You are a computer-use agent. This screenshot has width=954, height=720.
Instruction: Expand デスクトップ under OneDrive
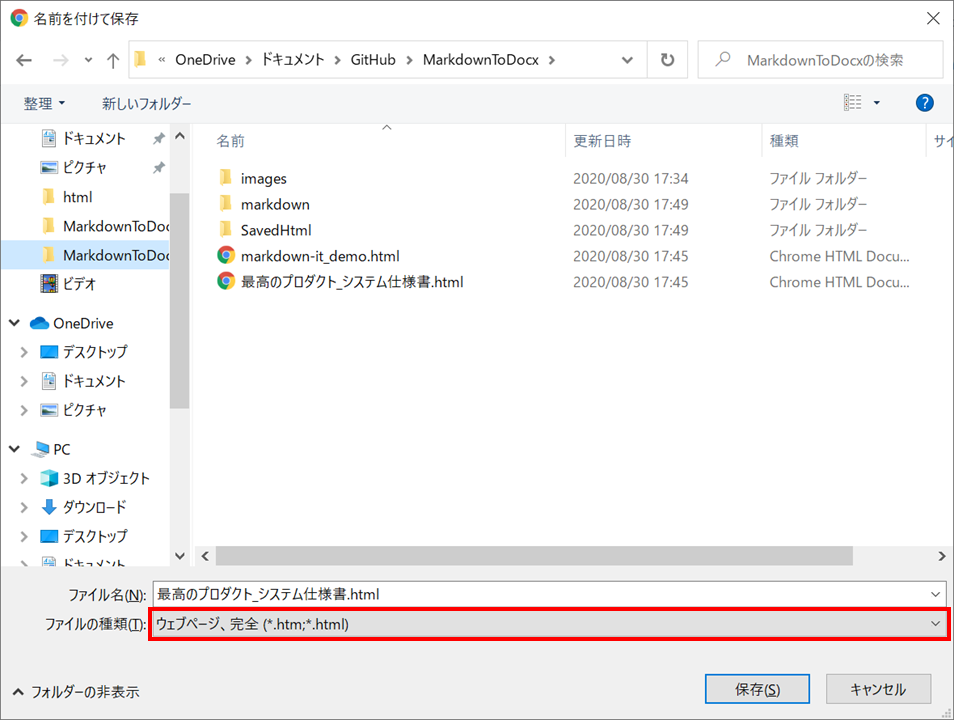pos(24,352)
